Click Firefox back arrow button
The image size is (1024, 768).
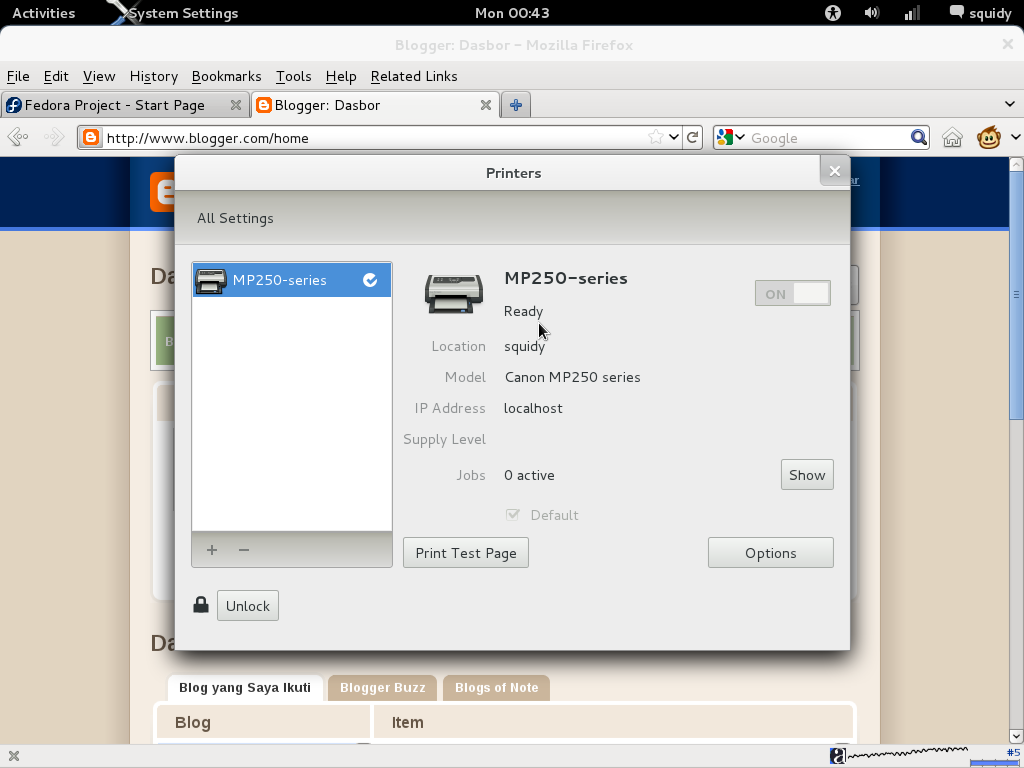point(18,137)
